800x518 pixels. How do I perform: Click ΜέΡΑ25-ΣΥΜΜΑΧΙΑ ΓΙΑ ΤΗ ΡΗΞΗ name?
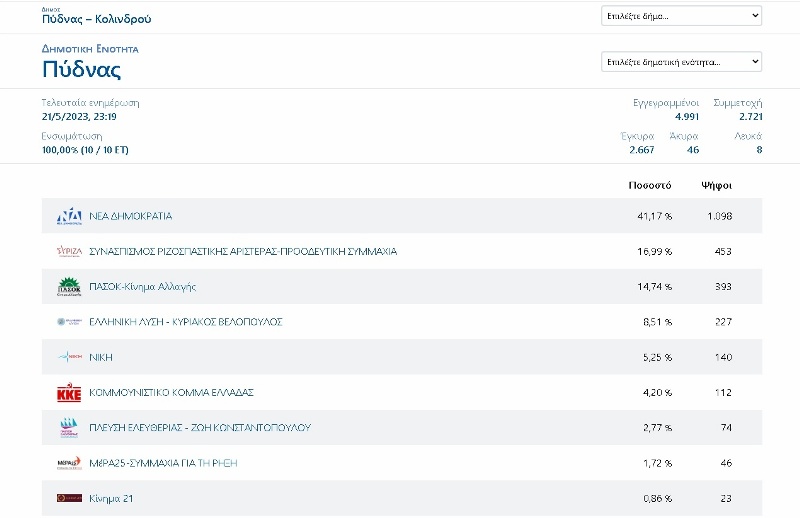(x=163, y=463)
